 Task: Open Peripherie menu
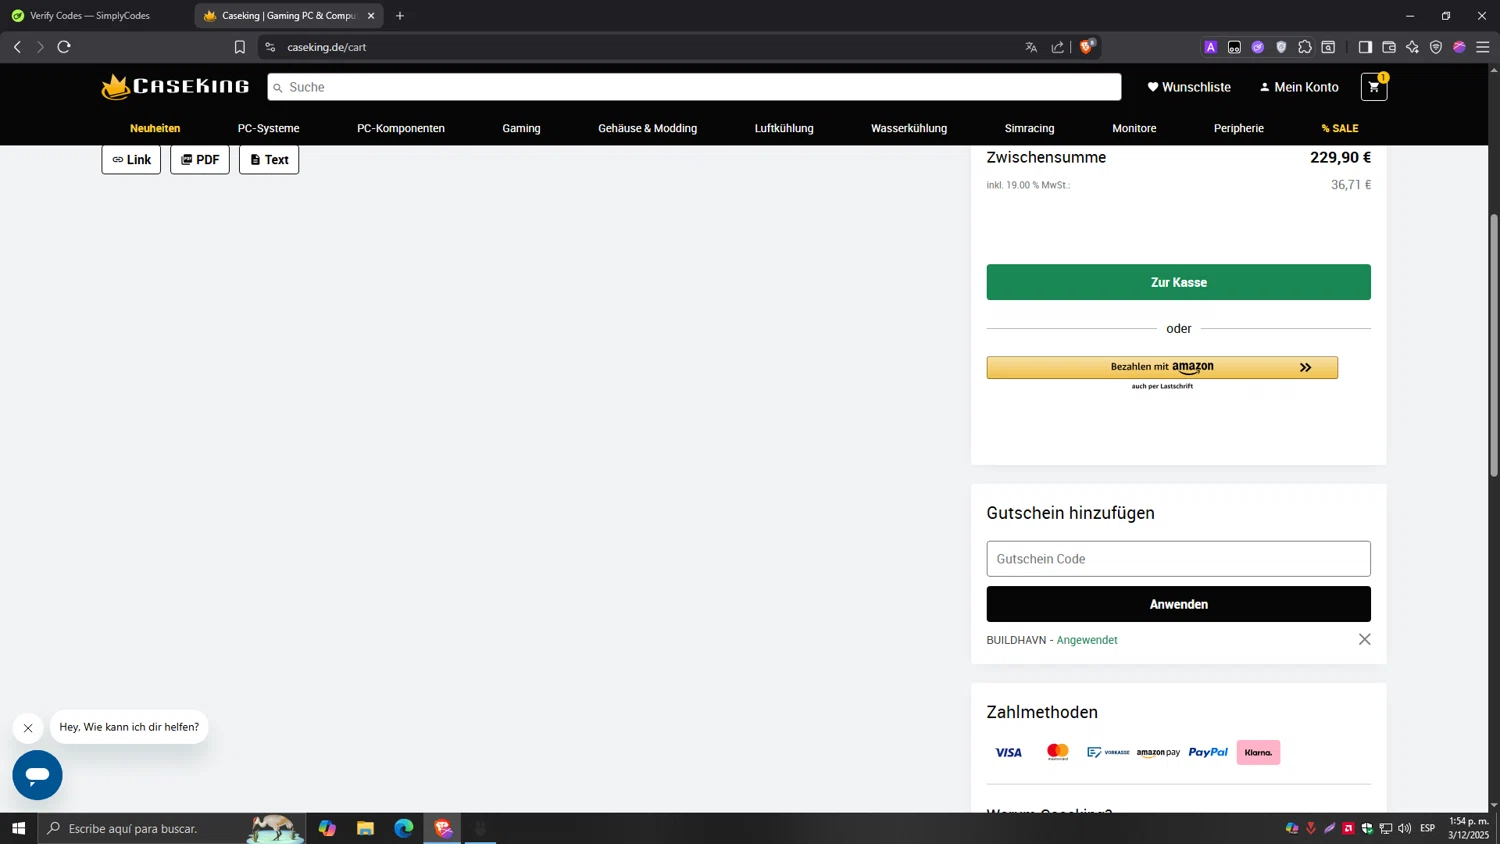coord(1238,128)
